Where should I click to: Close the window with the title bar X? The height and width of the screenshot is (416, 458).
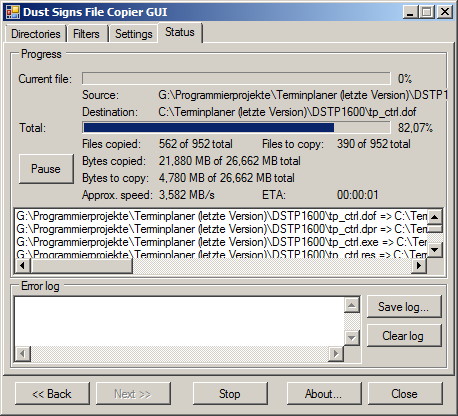click(445, 12)
